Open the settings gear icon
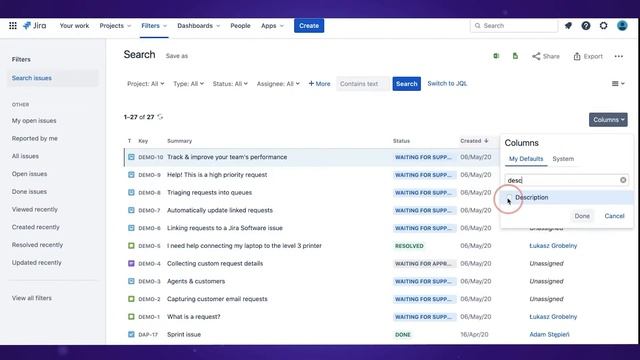640x360 pixels. click(x=603, y=26)
